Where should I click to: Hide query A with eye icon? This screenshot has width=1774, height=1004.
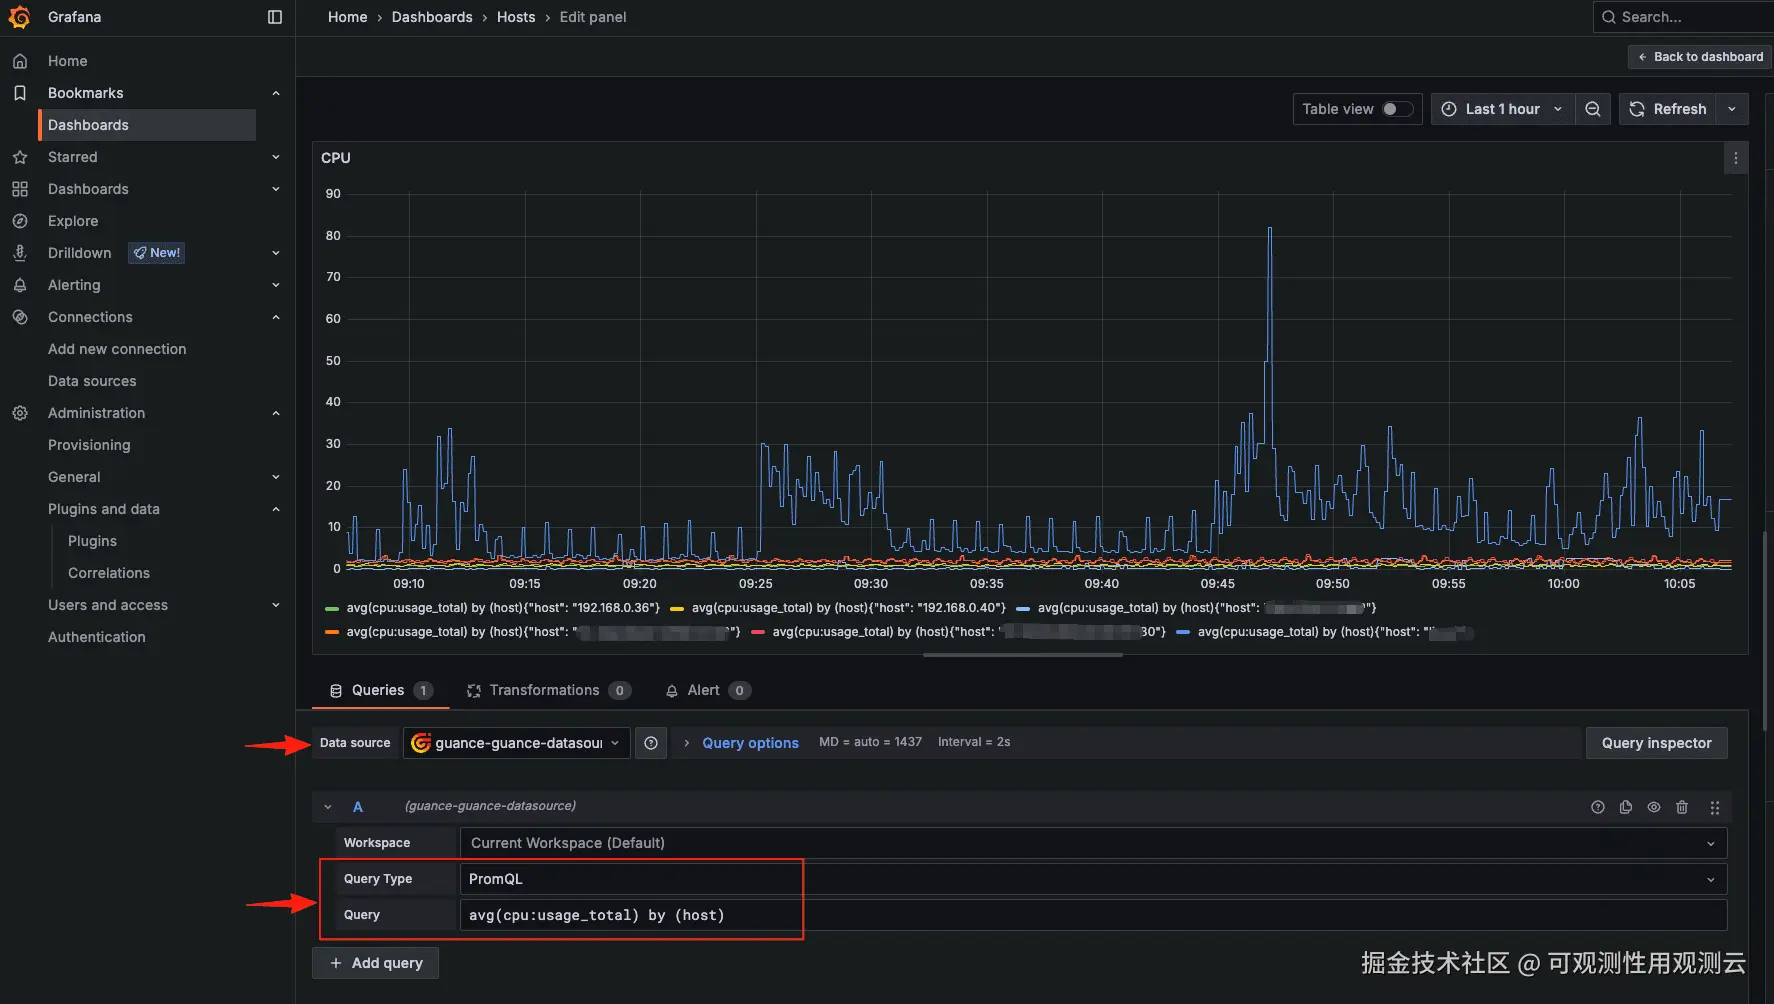1654,807
